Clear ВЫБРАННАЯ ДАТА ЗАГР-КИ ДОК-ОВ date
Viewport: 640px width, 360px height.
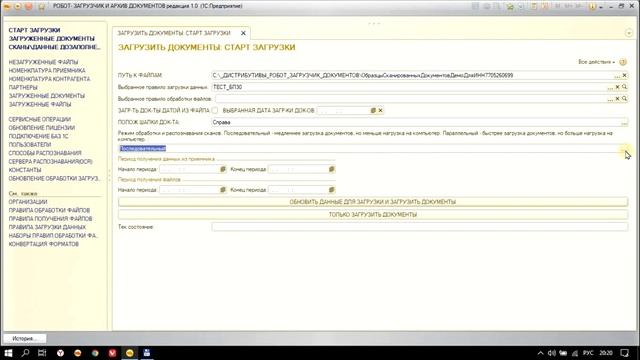pos(380,111)
